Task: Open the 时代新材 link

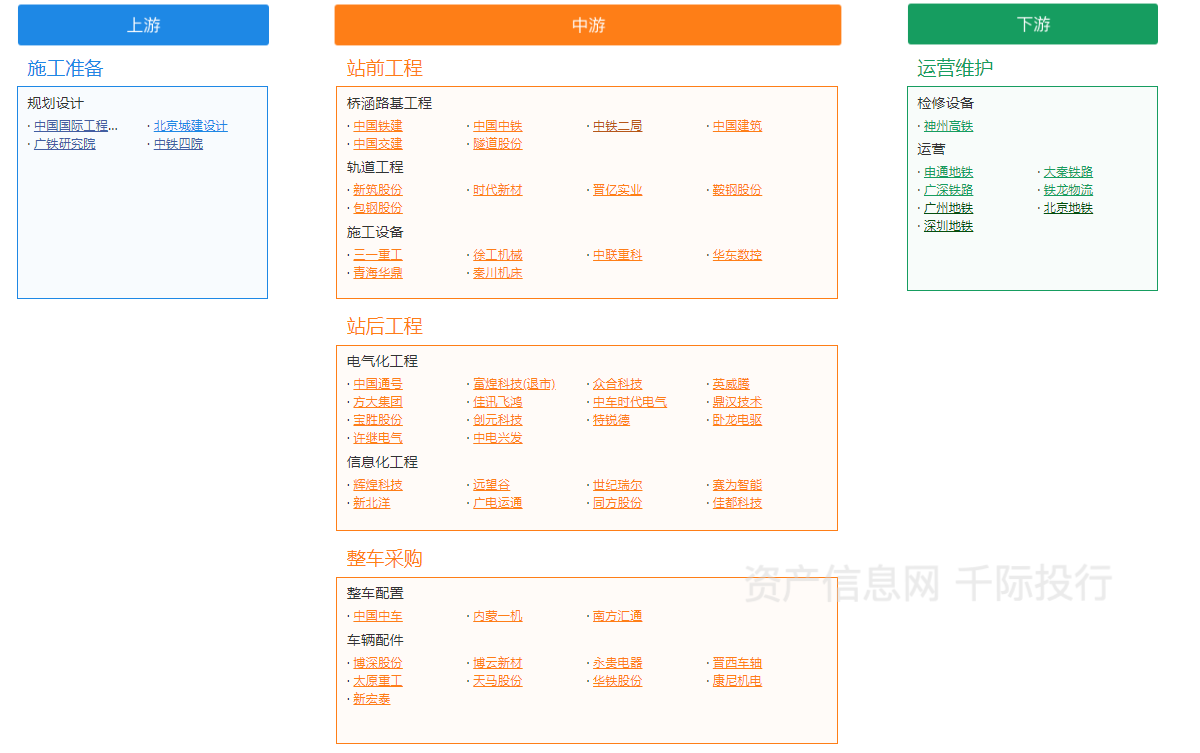Action: [498, 190]
